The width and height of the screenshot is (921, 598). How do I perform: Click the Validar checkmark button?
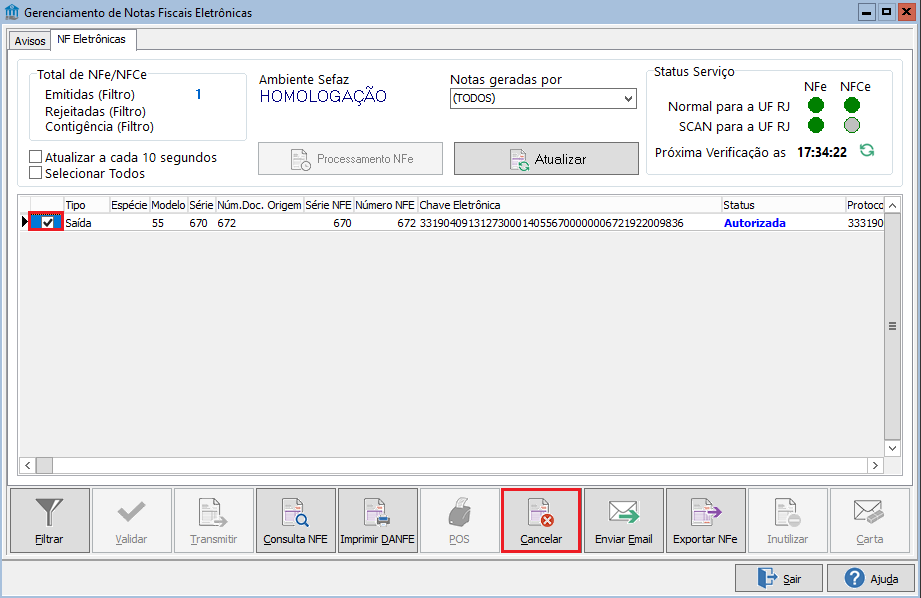[132, 520]
